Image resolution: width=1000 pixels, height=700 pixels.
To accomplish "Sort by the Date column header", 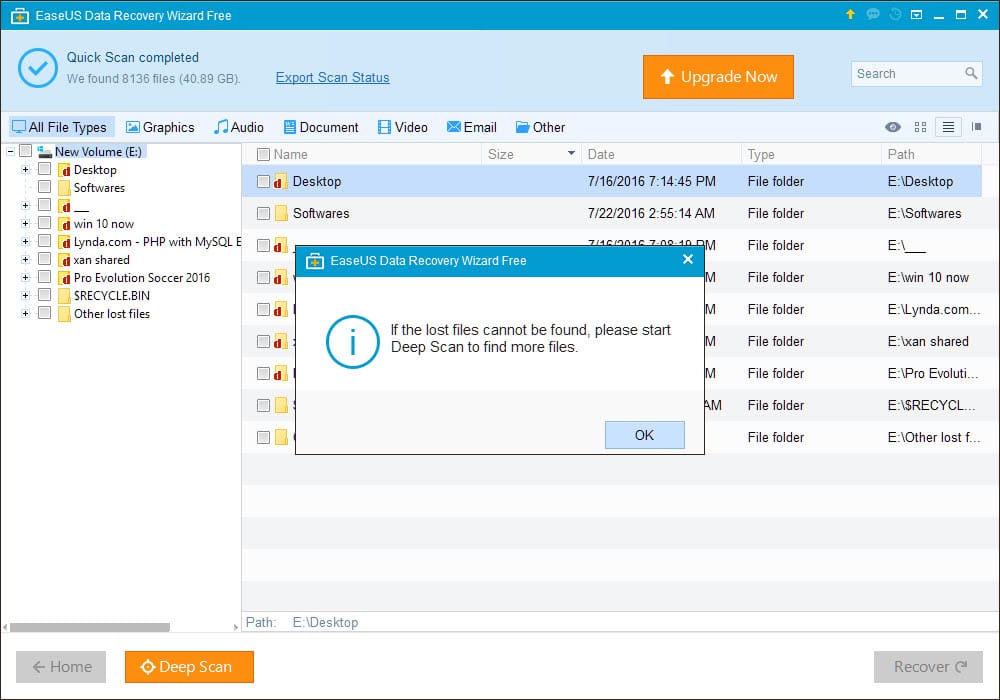I will tap(661, 154).
